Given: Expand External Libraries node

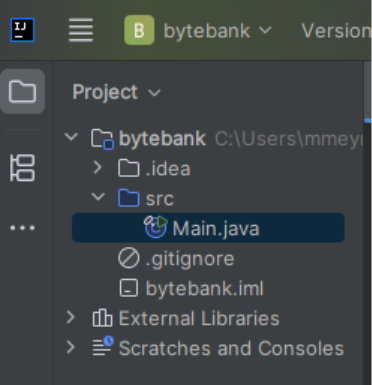Looking at the screenshot, I should coord(71,317).
